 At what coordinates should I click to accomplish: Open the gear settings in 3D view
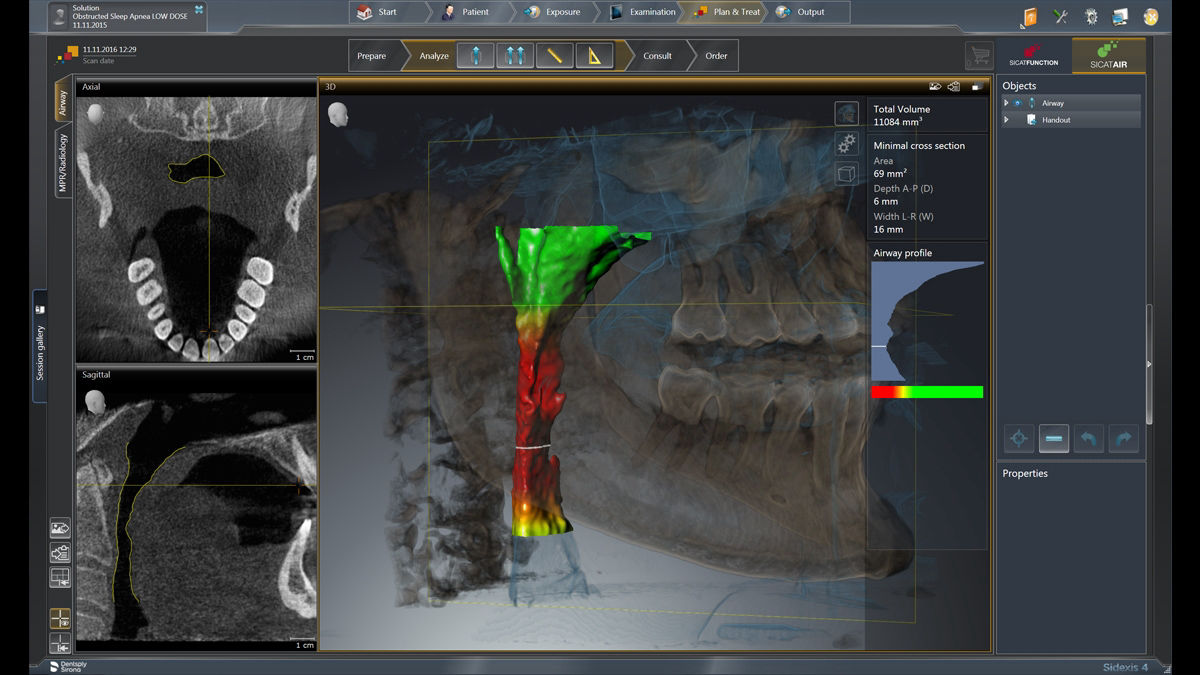pyautogui.click(x=846, y=144)
